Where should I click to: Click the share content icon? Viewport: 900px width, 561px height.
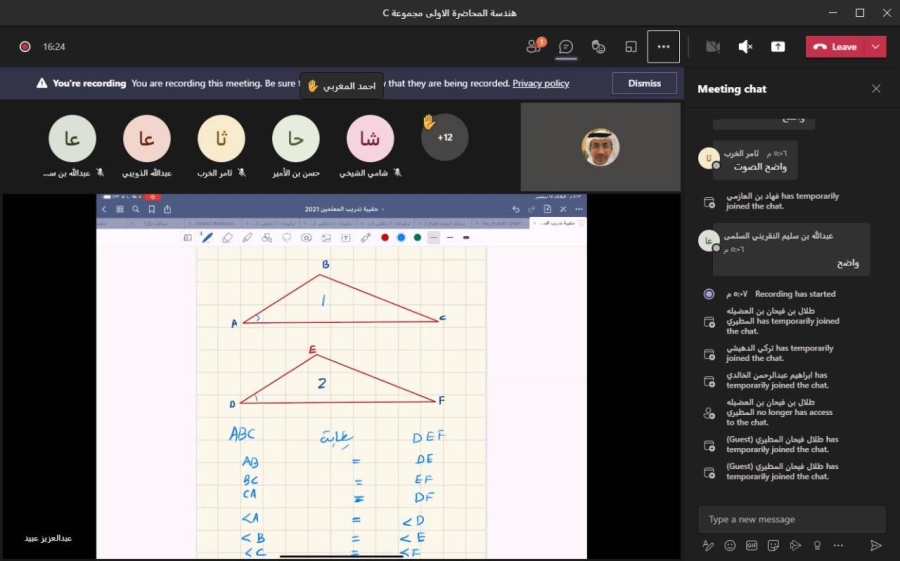(777, 46)
